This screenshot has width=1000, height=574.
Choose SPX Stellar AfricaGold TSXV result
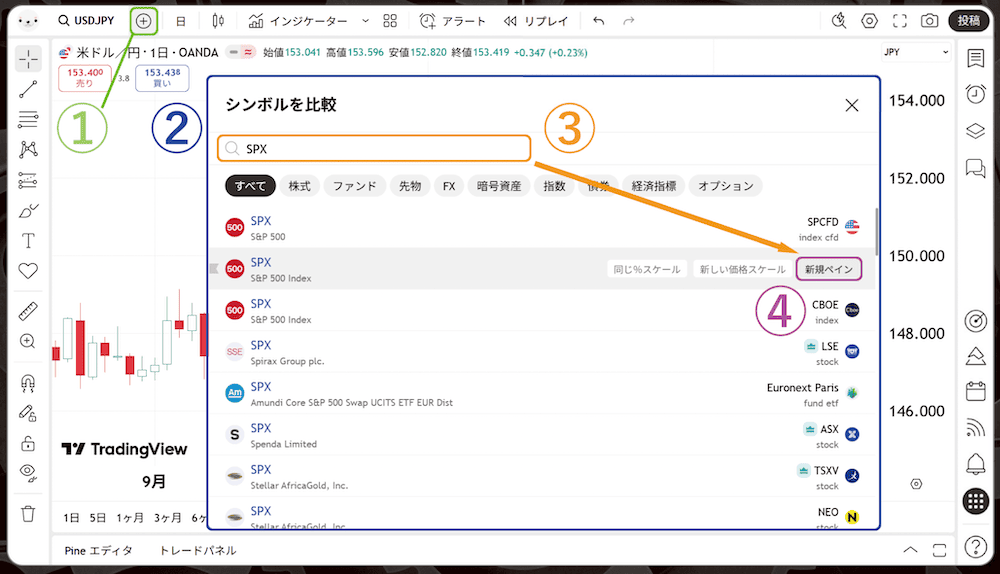pyautogui.click(x=542, y=476)
